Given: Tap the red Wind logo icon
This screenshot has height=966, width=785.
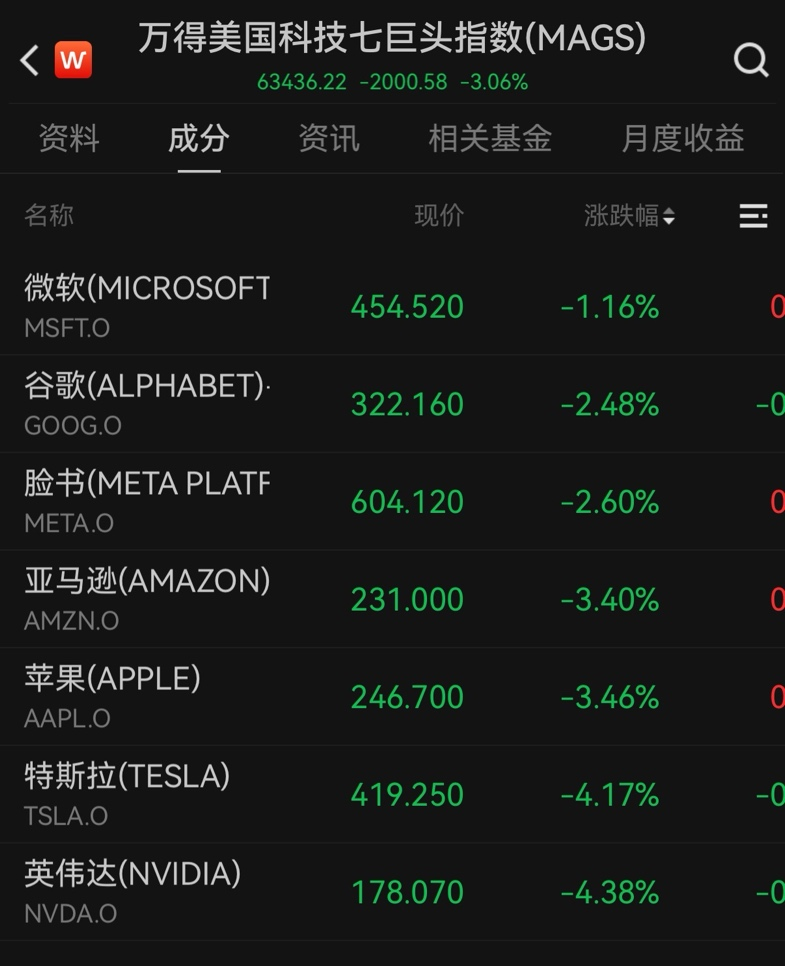Looking at the screenshot, I should (73, 60).
